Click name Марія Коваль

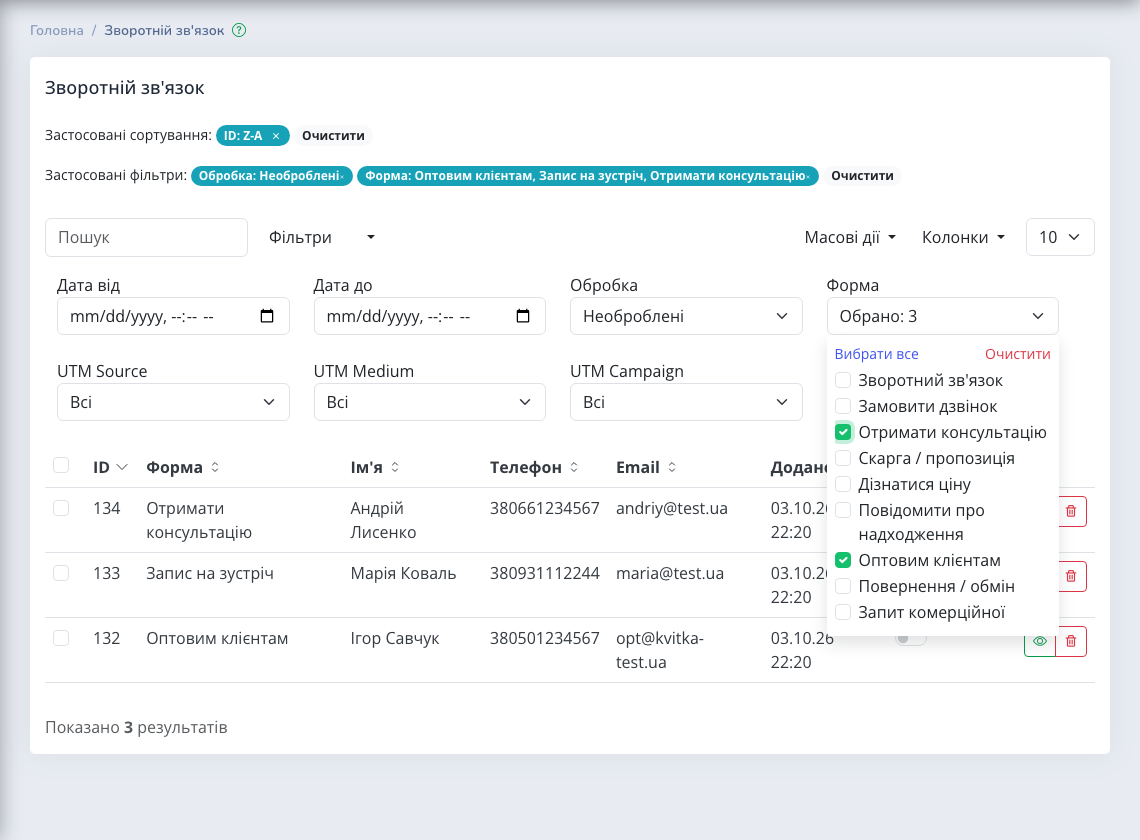[404, 573]
